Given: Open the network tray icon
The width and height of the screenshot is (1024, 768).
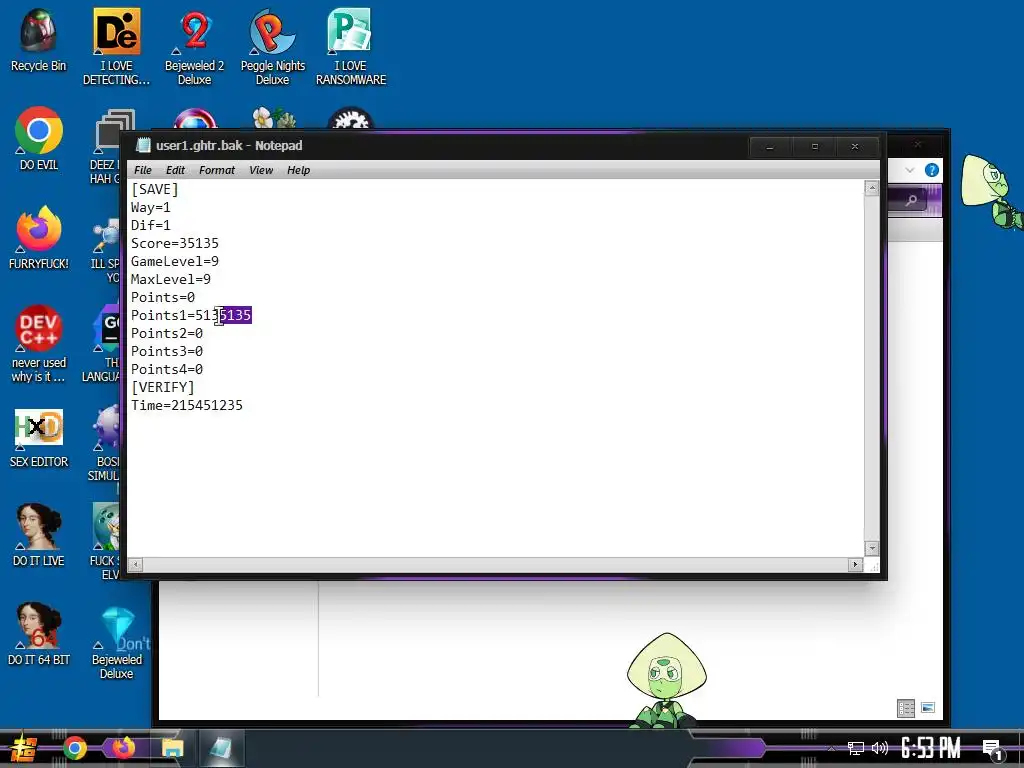Looking at the screenshot, I should click(x=855, y=748).
